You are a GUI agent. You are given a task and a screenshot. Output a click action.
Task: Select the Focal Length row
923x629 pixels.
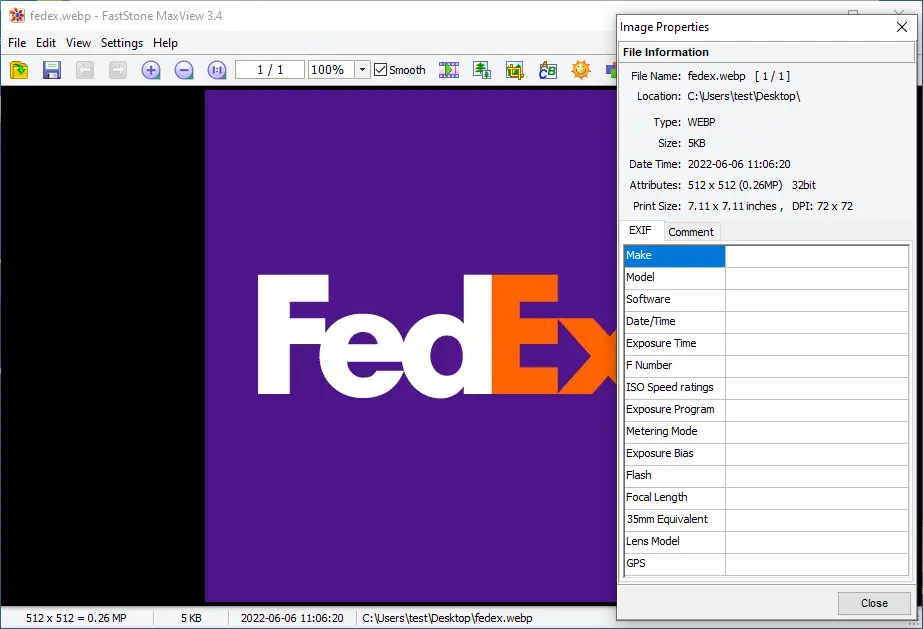tap(766, 498)
